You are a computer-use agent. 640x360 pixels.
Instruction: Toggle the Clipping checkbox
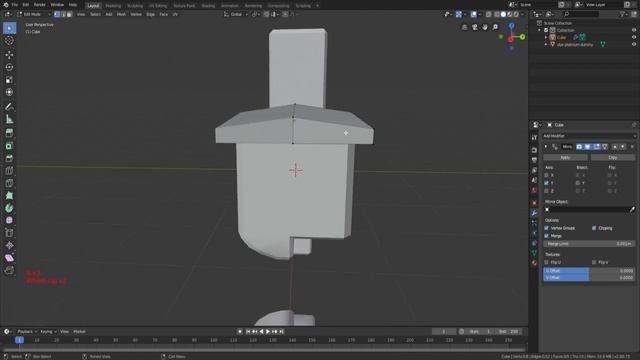(x=594, y=228)
